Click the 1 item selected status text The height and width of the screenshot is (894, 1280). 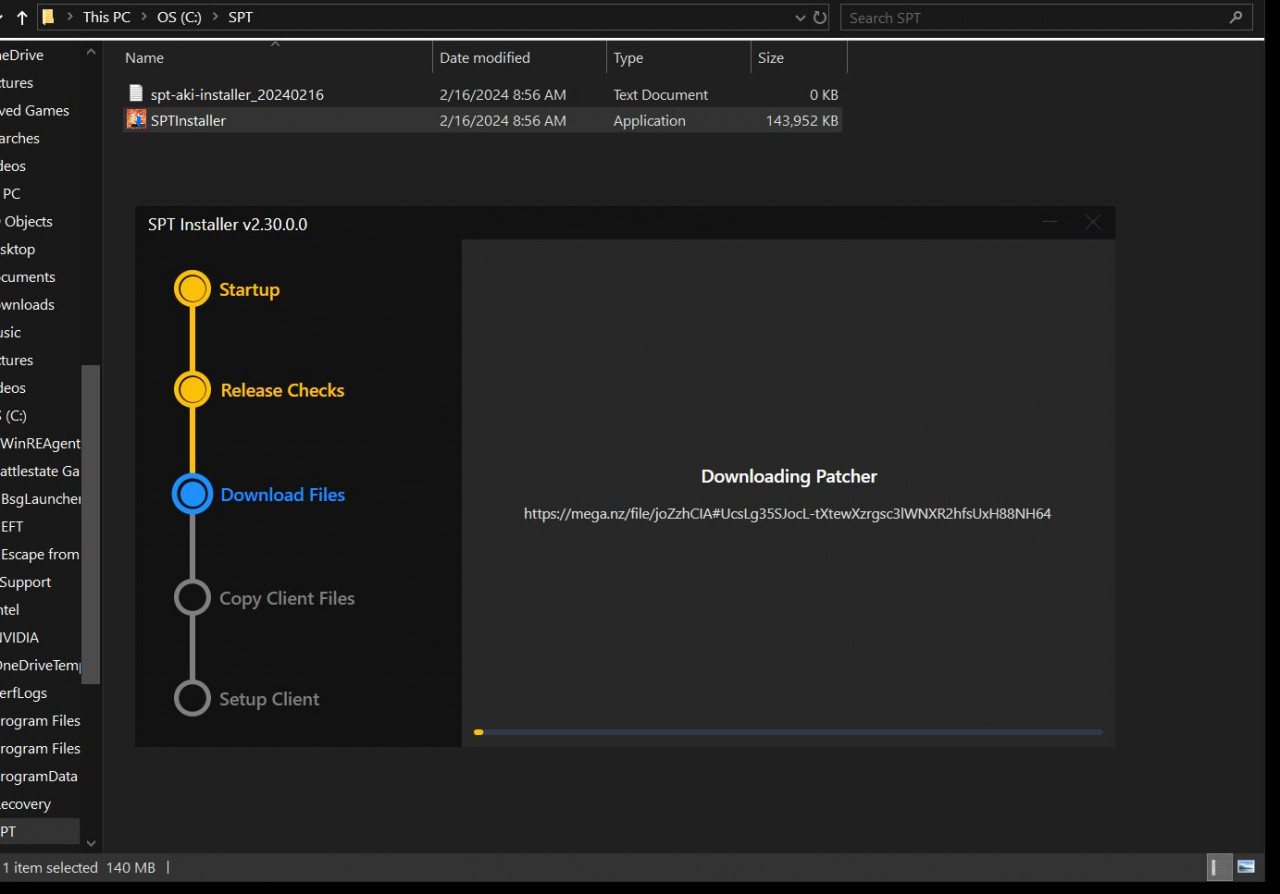(x=49, y=867)
